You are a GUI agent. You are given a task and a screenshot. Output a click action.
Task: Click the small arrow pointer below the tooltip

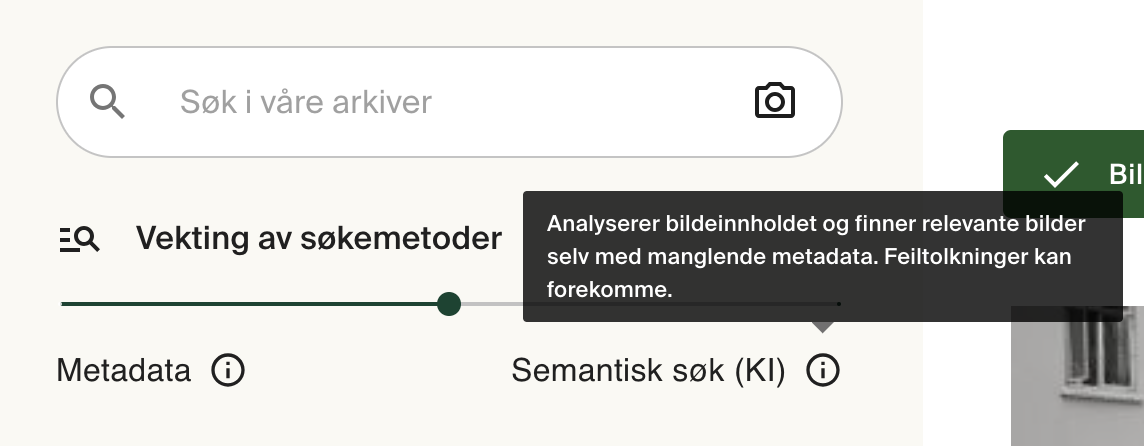pyautogui.click(x=822, y=326)
